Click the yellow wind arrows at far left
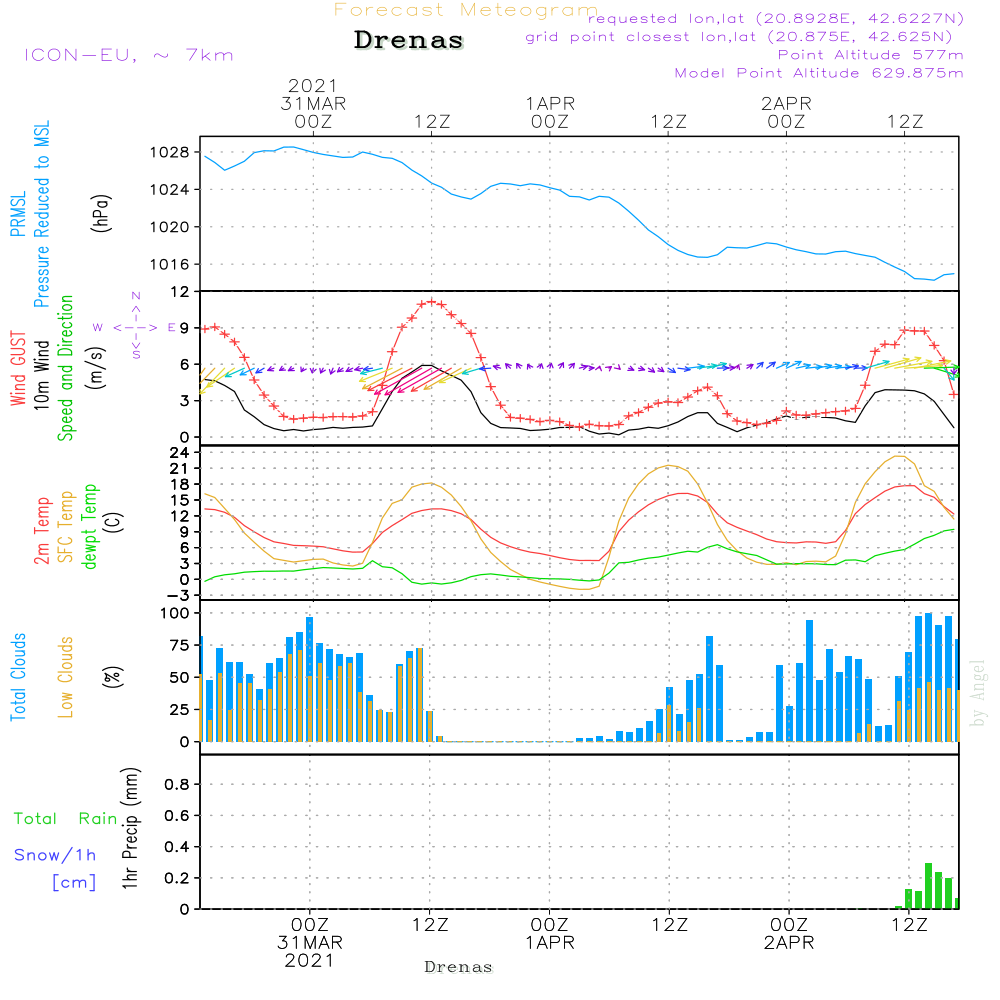 tap(210, 379)
